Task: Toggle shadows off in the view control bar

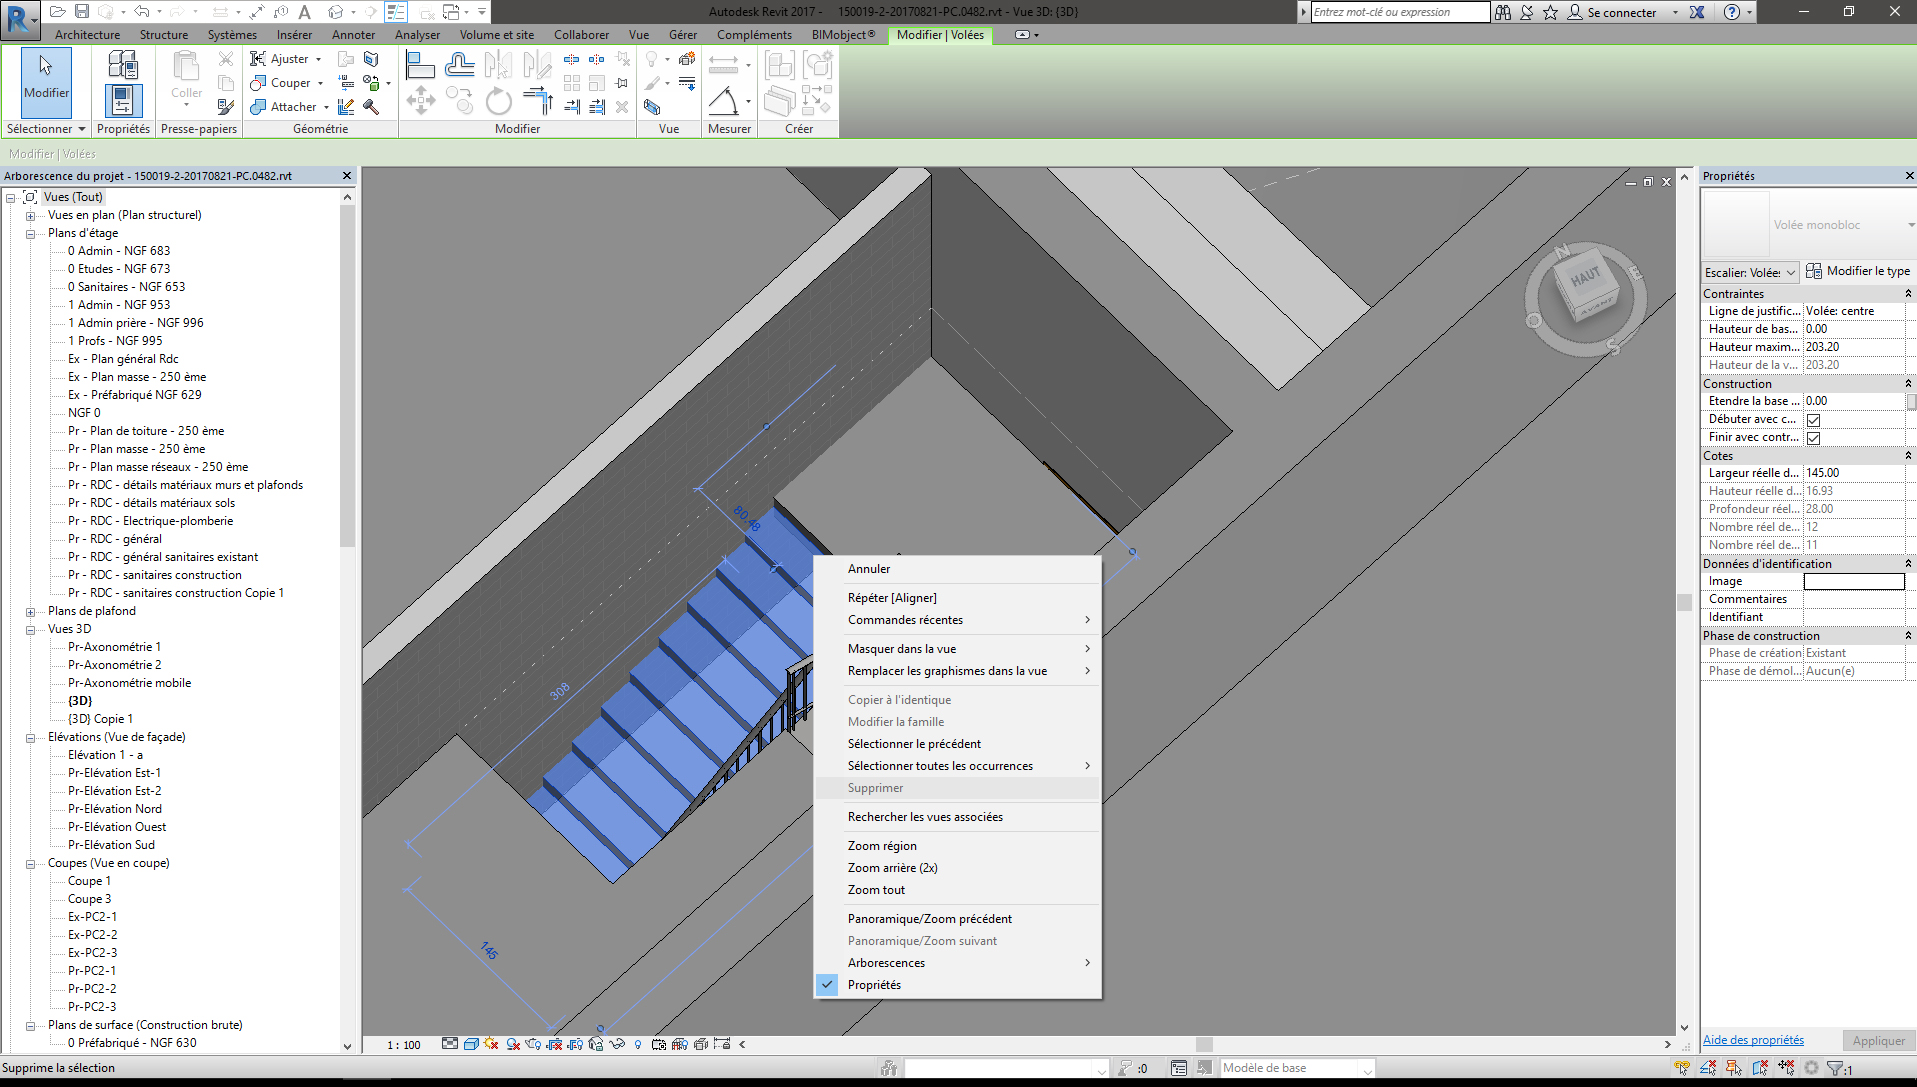Action: (x=490, y=1045)
